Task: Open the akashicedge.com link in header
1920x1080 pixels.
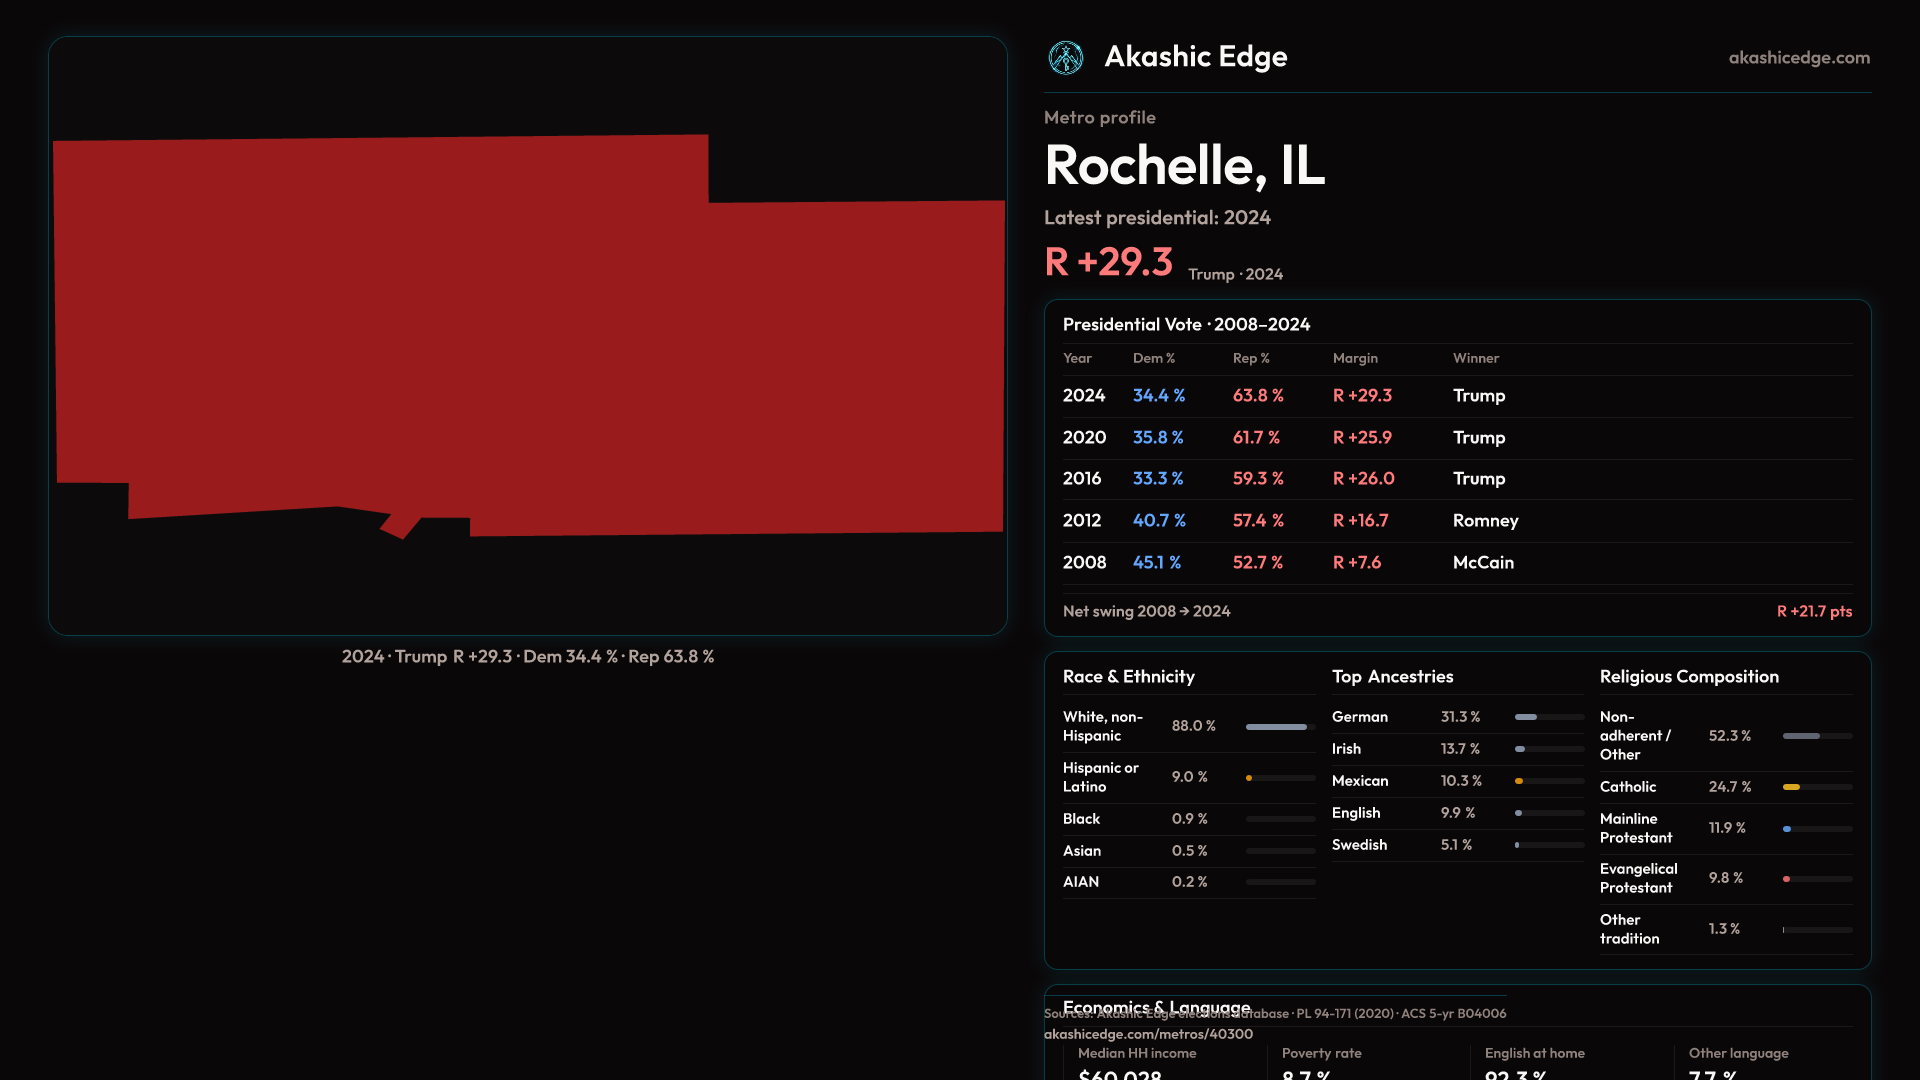Action: [x=1798, y=58]
